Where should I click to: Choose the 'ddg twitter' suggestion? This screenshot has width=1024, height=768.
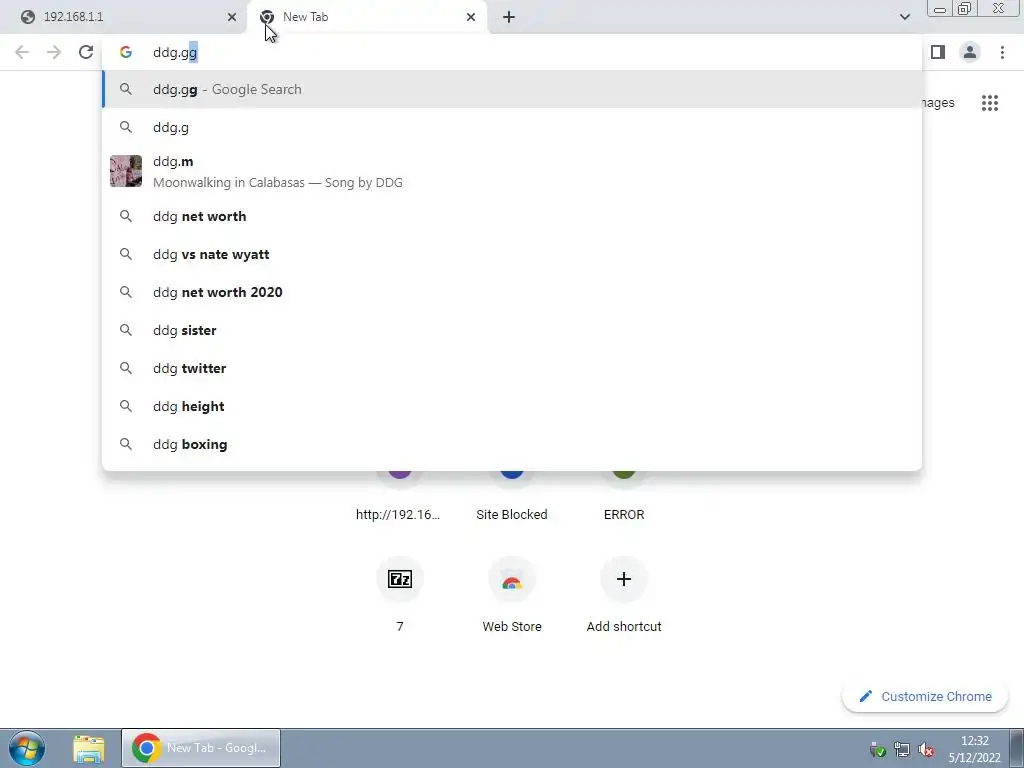point(512,368)
